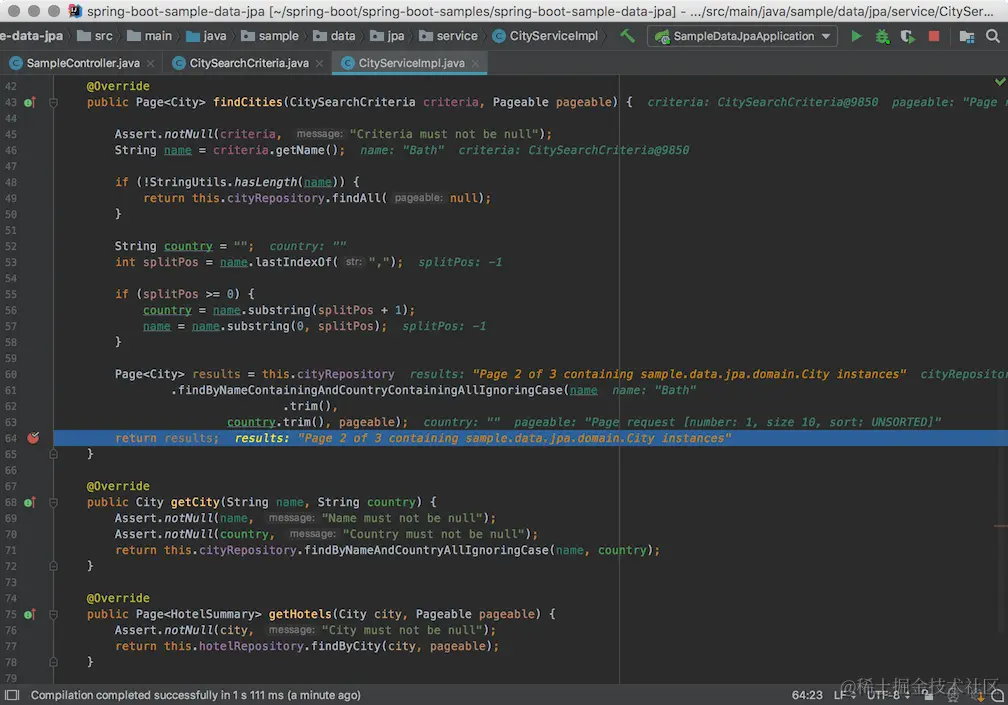Viewport: 1008px width, 705px height.
Task: Run SampleDataJpaApplication with the green play icon
Action: (x=856, y=37)
